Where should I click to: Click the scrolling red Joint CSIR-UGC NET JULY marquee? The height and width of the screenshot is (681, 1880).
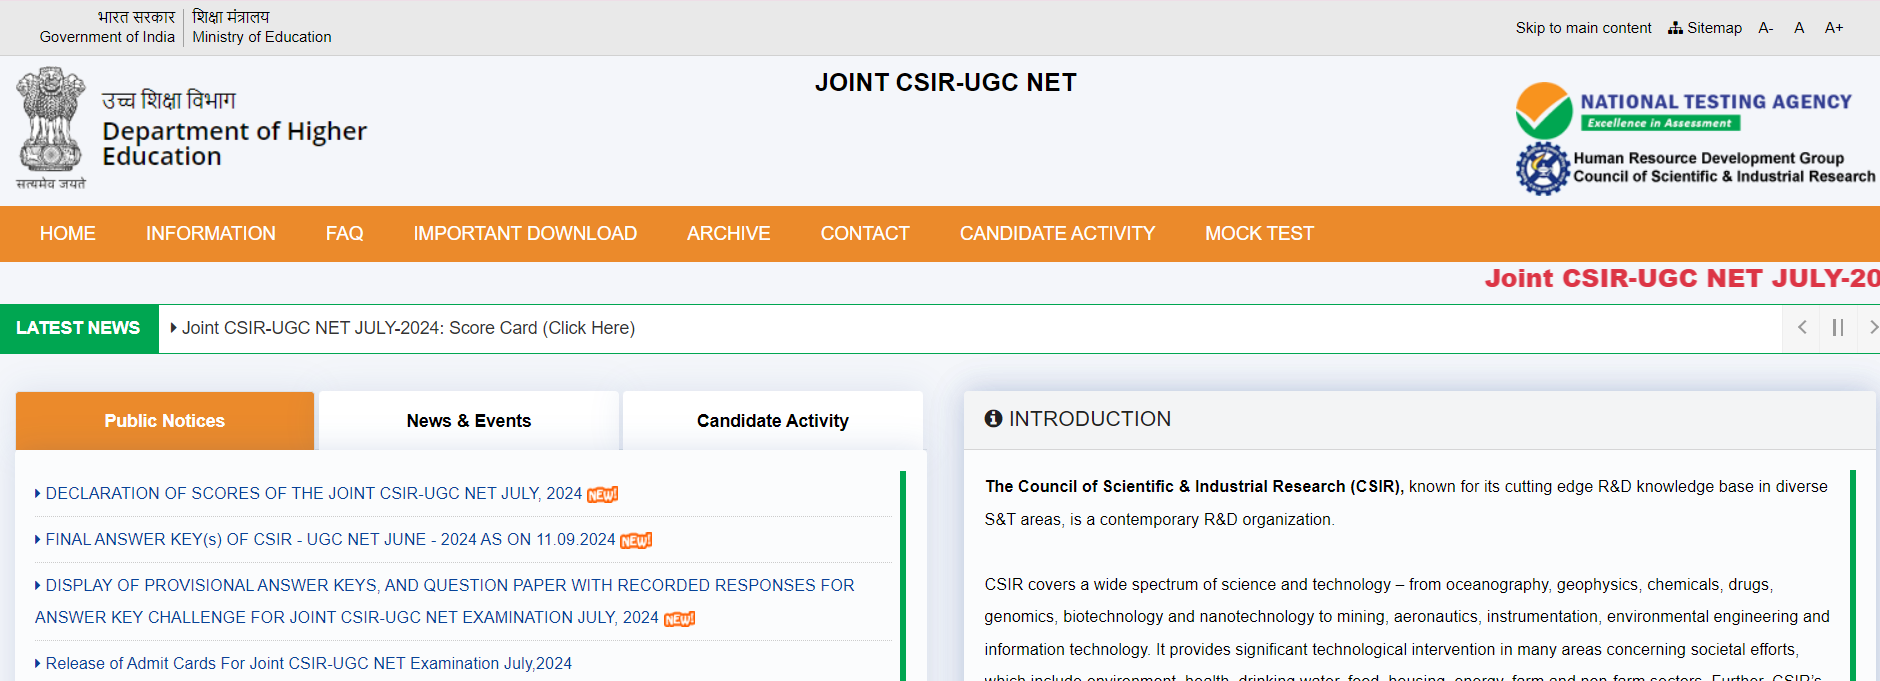[x=1682, y=278]
